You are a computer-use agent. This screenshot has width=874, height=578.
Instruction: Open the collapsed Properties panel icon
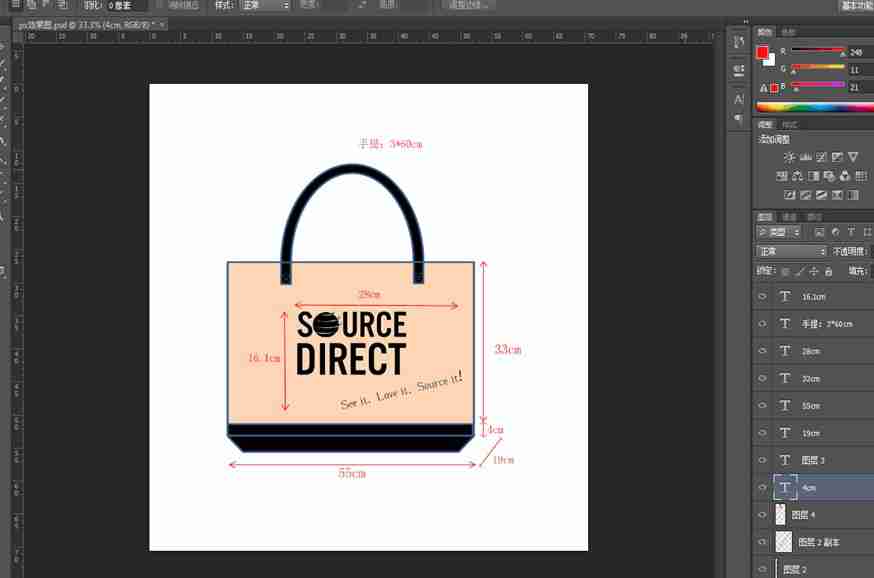(739, 70)
